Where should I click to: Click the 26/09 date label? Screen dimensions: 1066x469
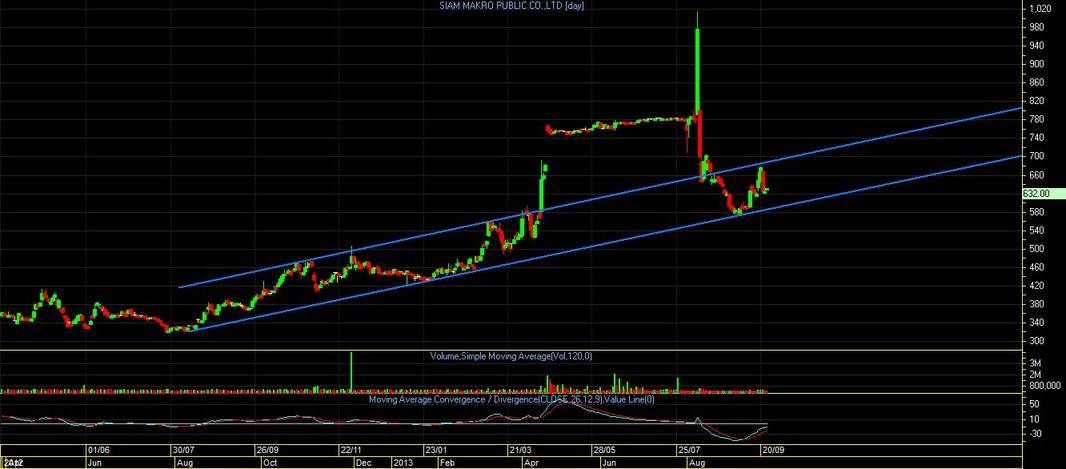click(267, 450)
